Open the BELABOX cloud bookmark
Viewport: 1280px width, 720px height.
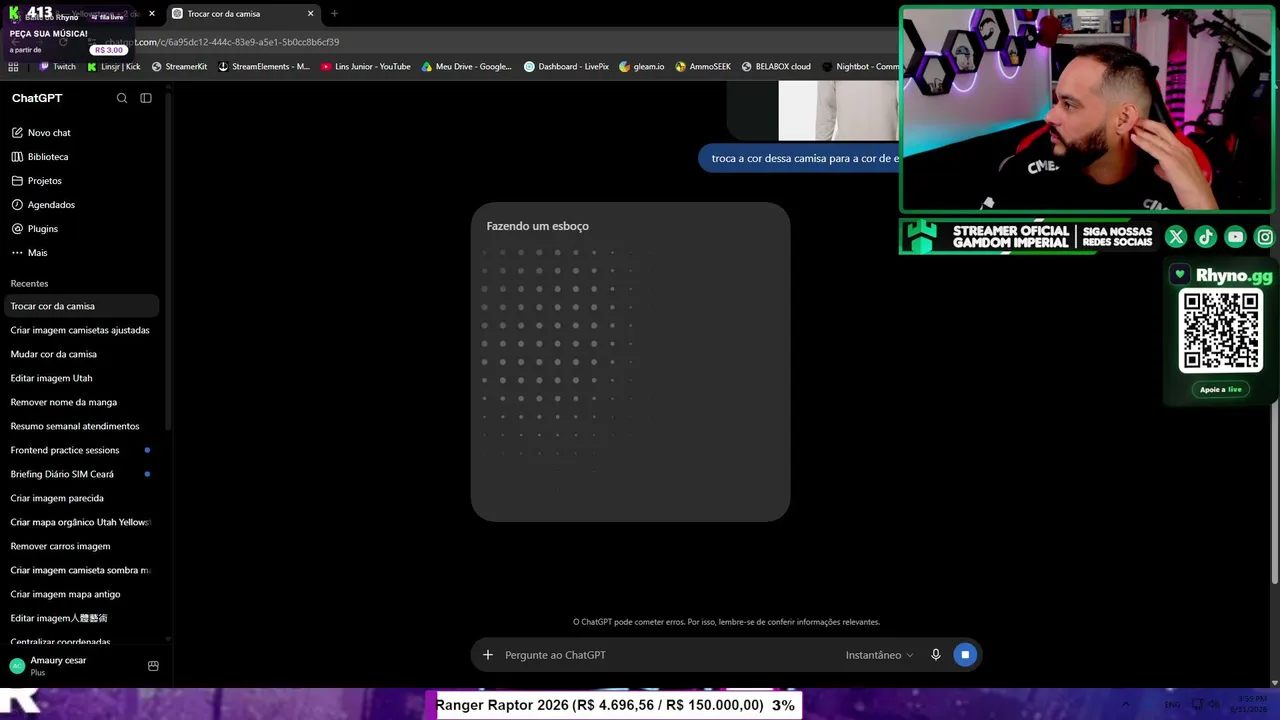tap(776, 67)
